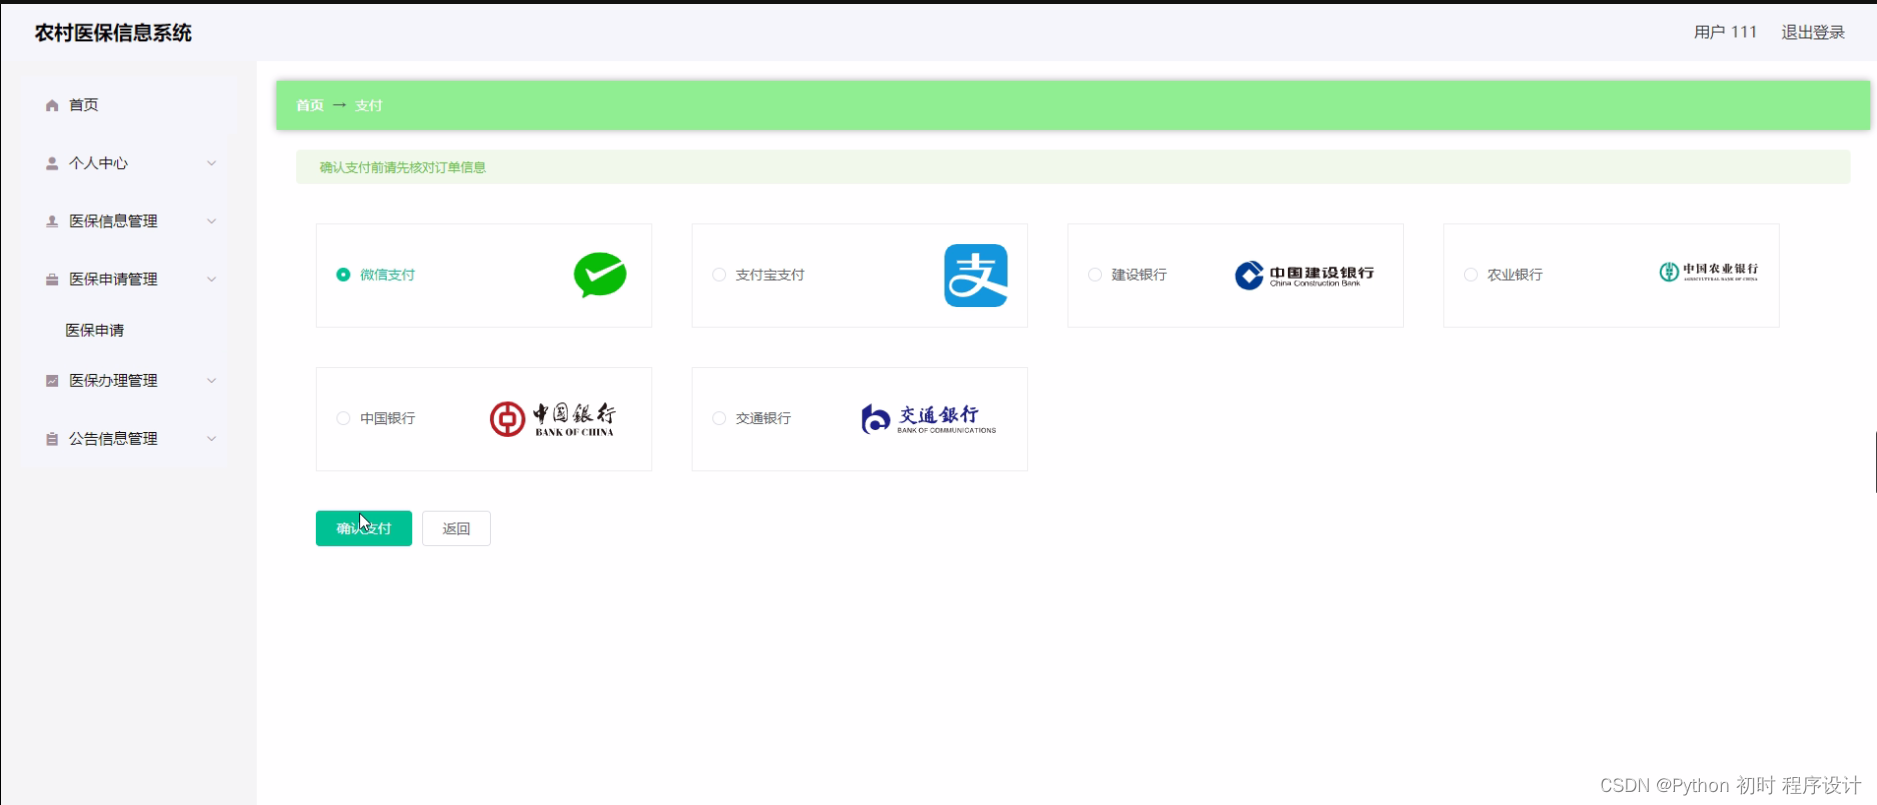Click the 农业银行 label text

coord(1515,275)
